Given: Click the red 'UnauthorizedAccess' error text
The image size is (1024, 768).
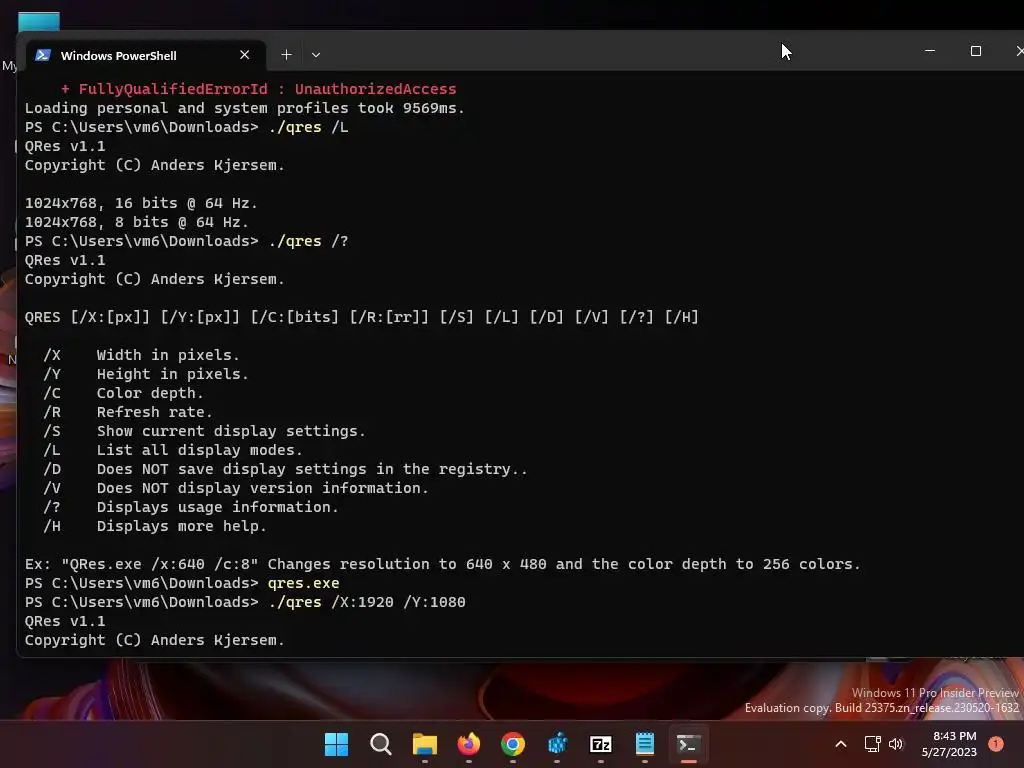Looking at the screenshot, I should 375,89.
